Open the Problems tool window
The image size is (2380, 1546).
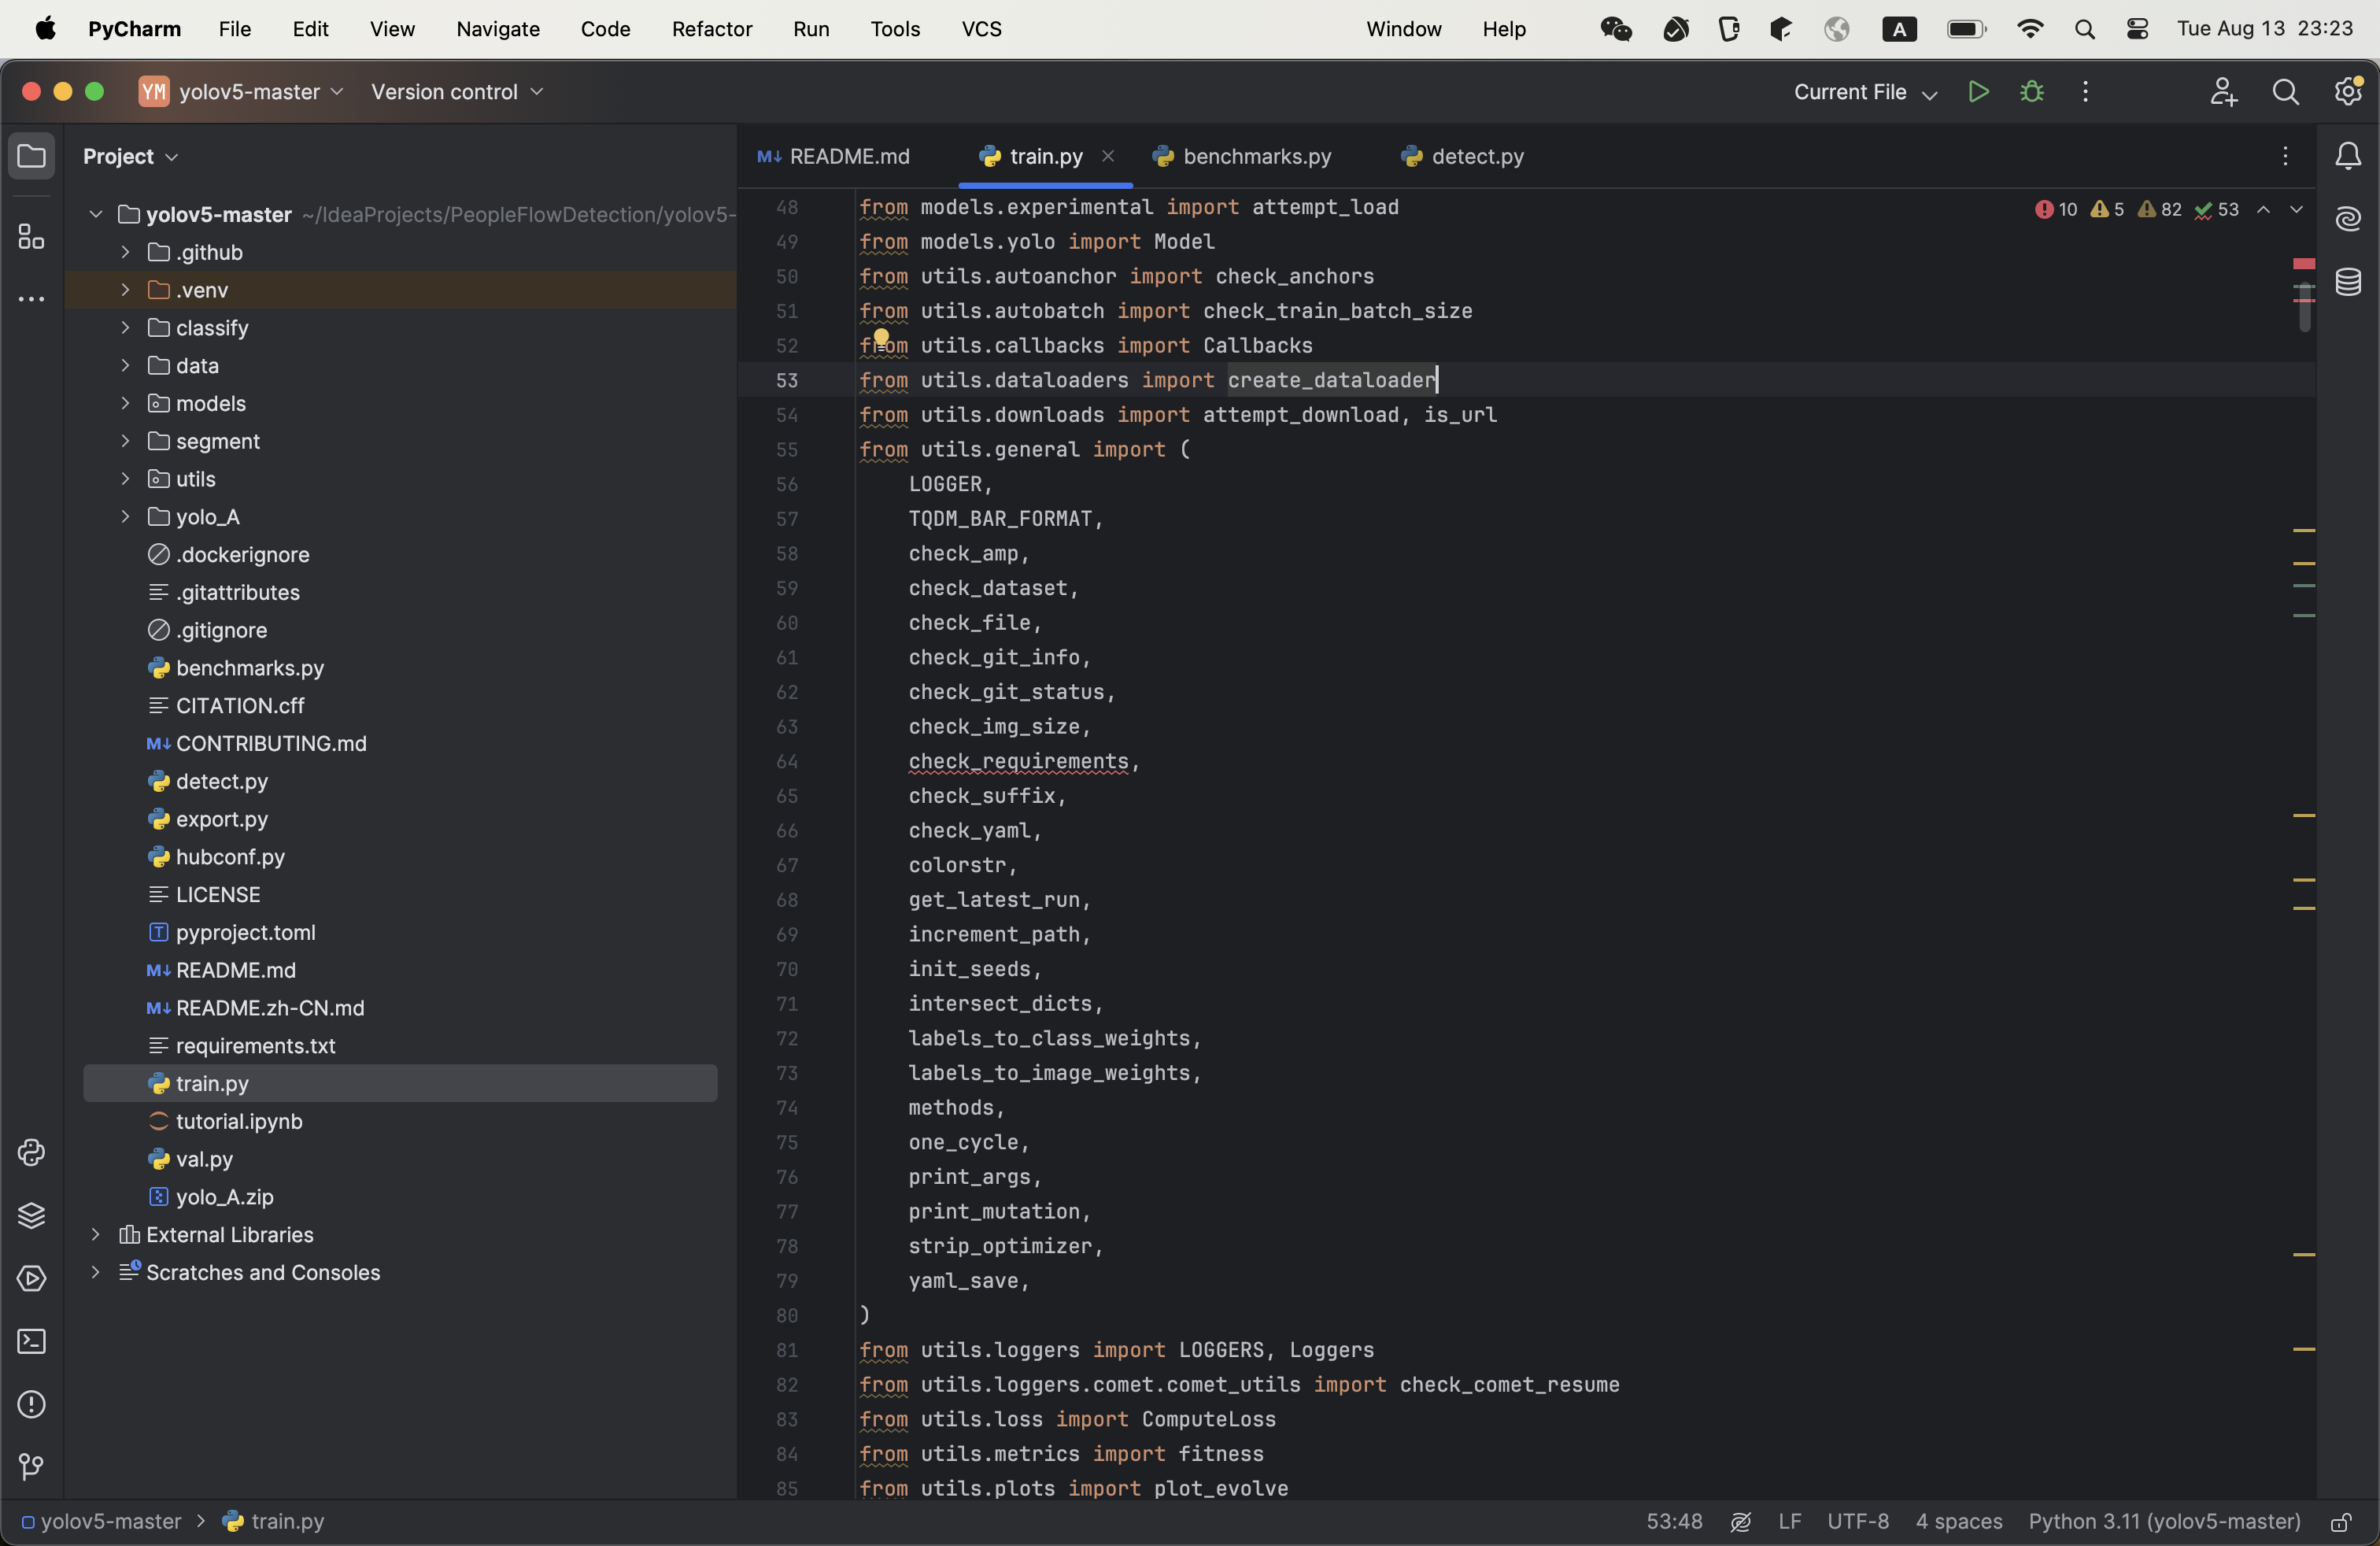click(x=31, y=1405)
